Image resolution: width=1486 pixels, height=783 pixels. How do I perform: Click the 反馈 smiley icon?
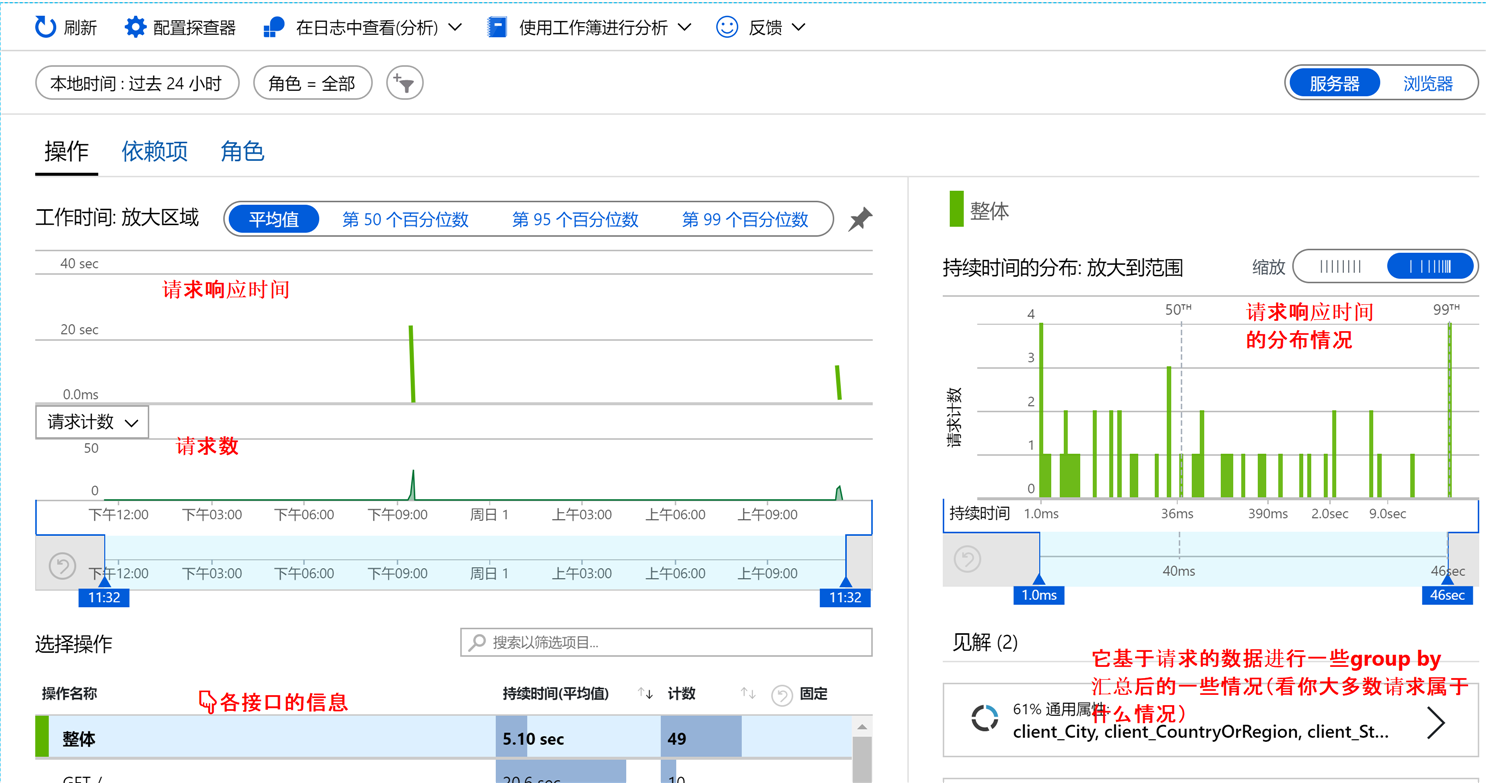pyautogui.click(x=727, y=27)
